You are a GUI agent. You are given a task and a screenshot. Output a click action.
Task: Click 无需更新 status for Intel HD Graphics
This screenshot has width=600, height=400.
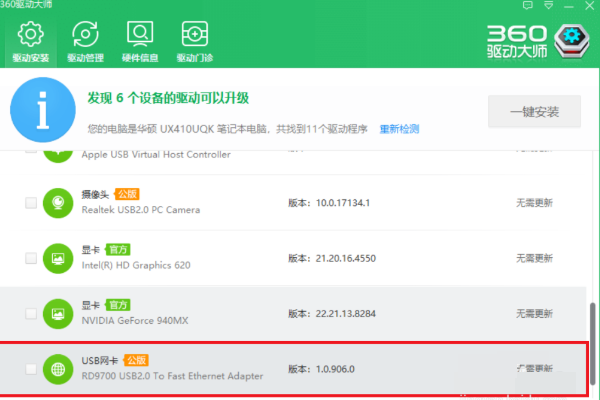click(534, 258)
